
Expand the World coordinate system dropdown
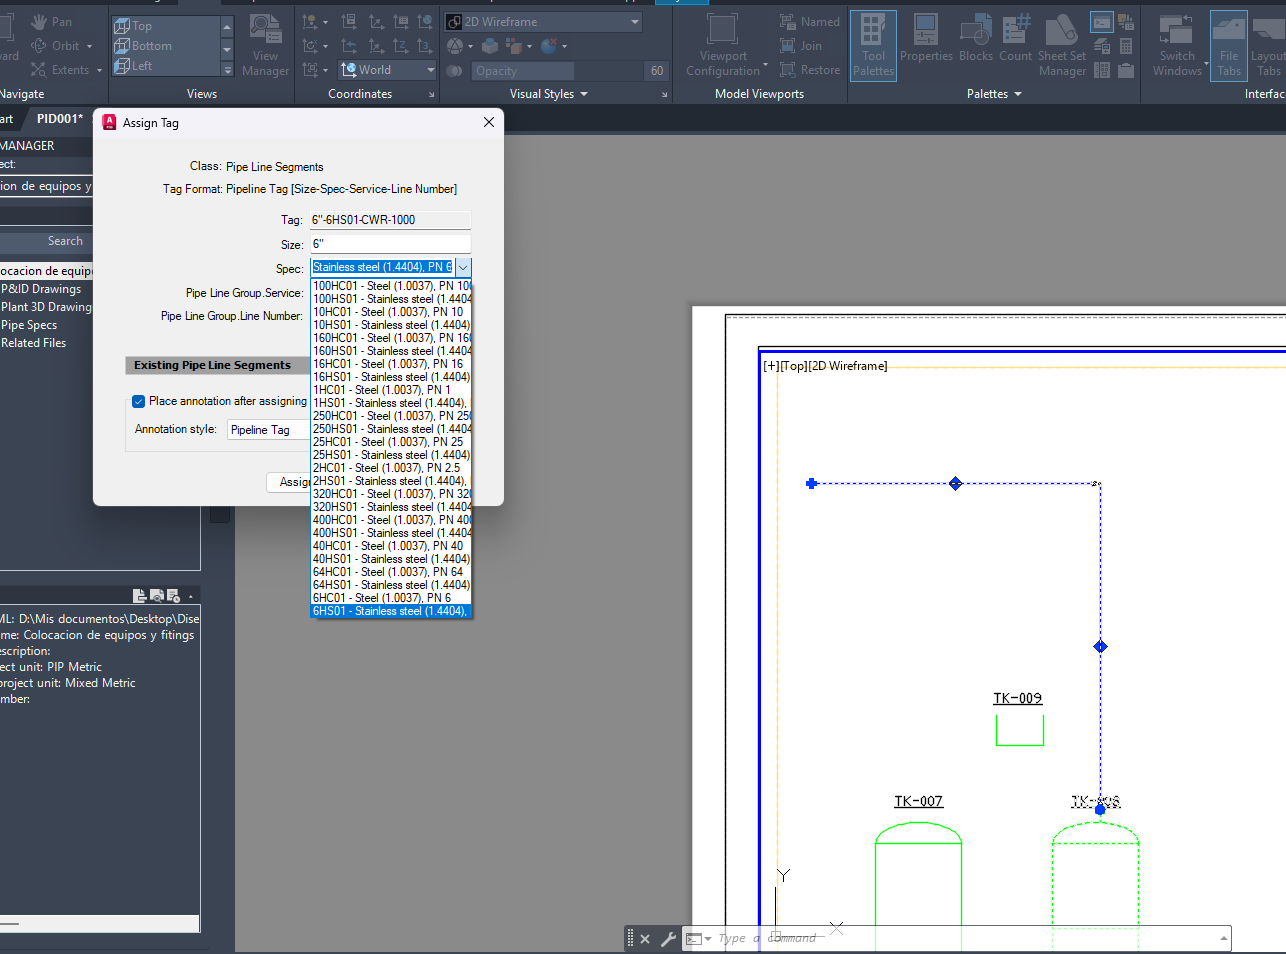(x=387, y=70)
